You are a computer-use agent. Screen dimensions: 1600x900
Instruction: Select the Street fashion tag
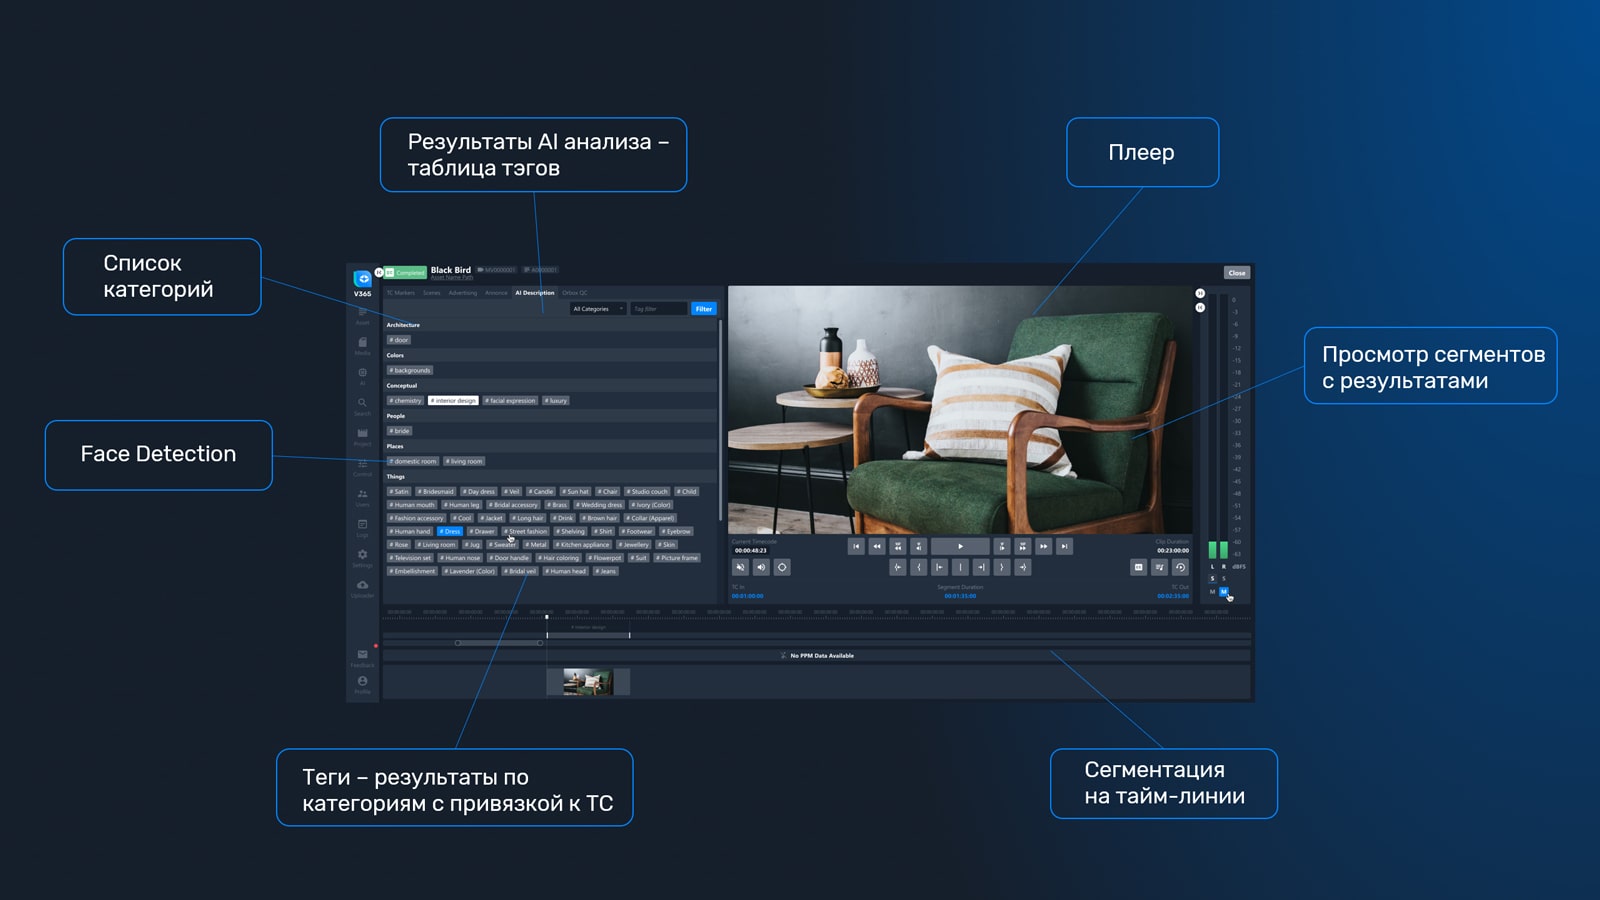tap(526, 531)
